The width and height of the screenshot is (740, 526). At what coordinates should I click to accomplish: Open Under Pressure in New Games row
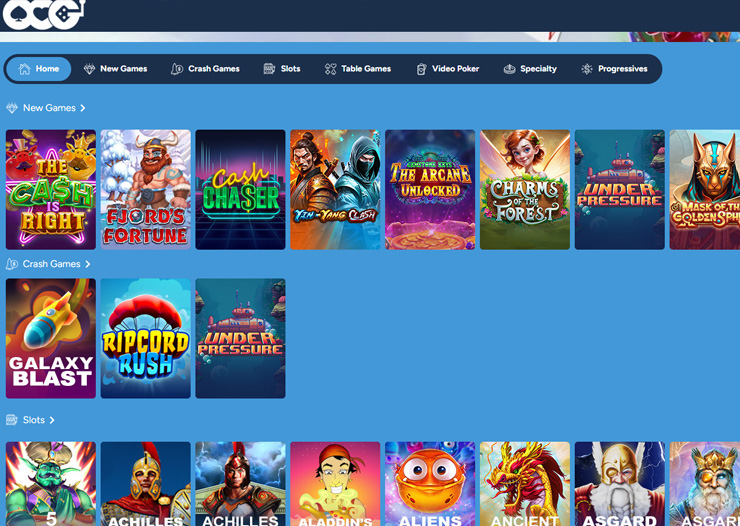pos(620,190)
